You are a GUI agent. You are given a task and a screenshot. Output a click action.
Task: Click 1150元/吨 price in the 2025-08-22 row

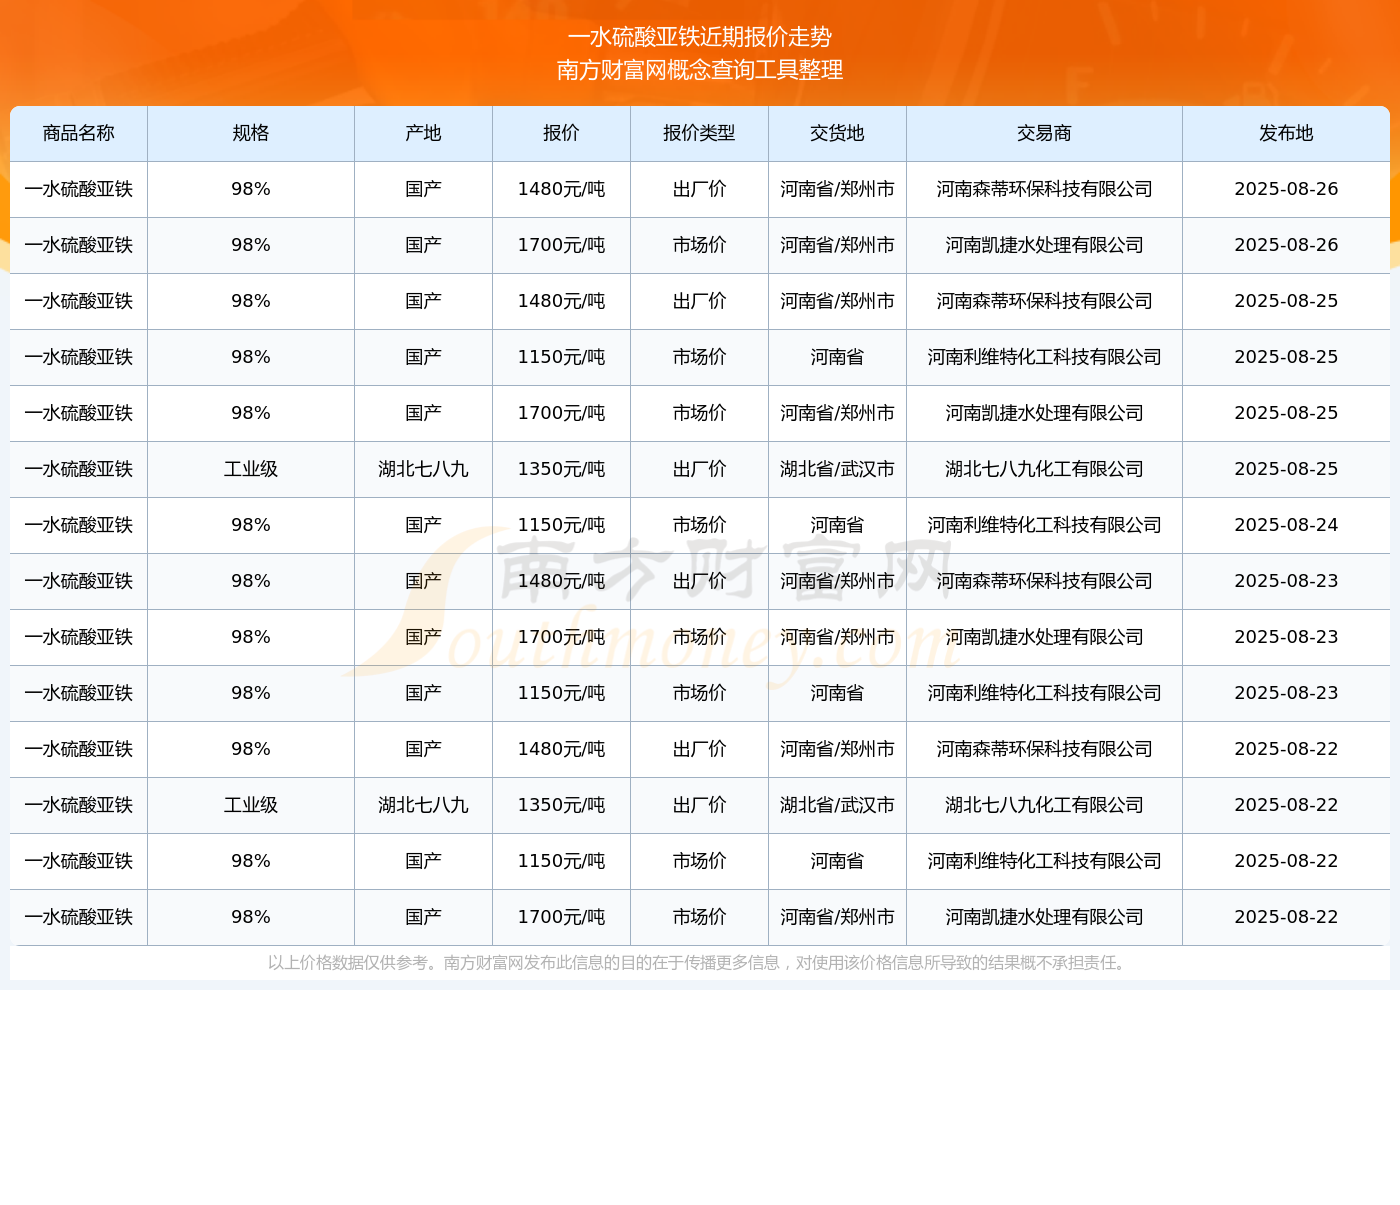561,861
